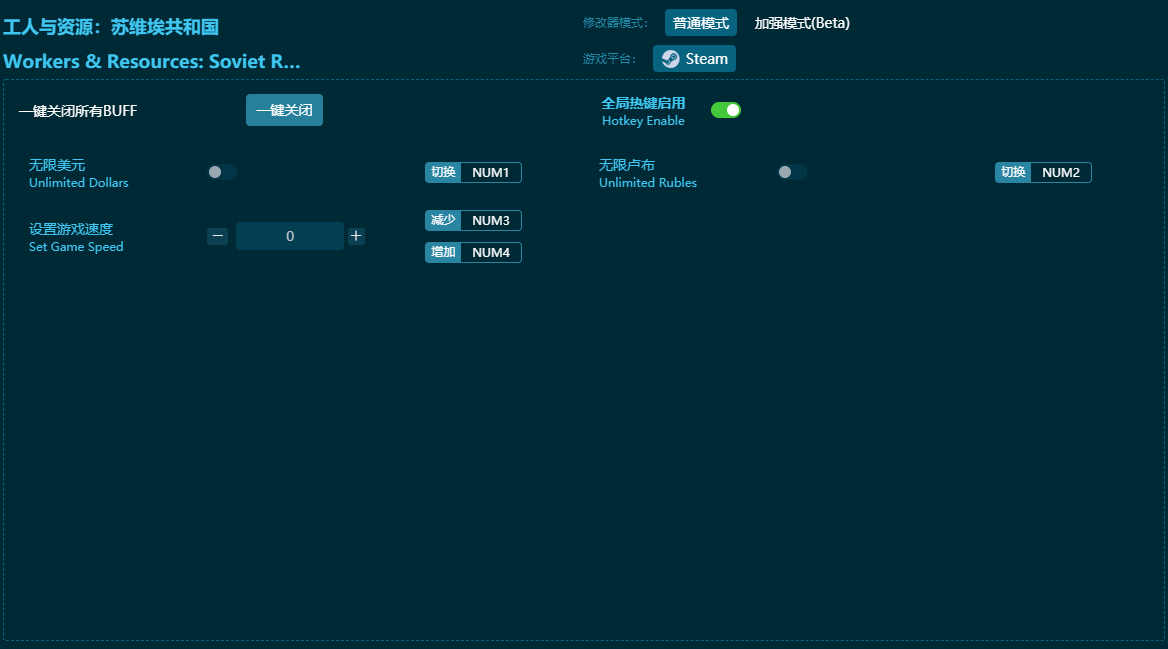
Task: Turn off the global Hotkey Enable switch
Action: pyautogui.click(x=726, y=110)
